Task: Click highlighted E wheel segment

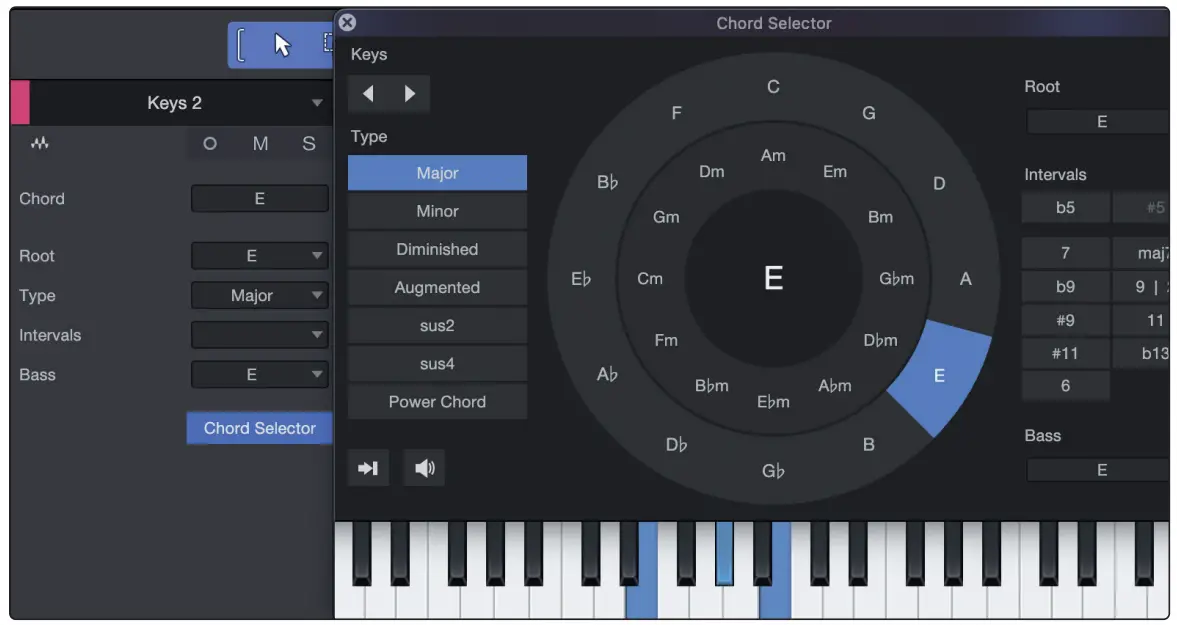Action: pyautogui.click(x=940, y=376)
